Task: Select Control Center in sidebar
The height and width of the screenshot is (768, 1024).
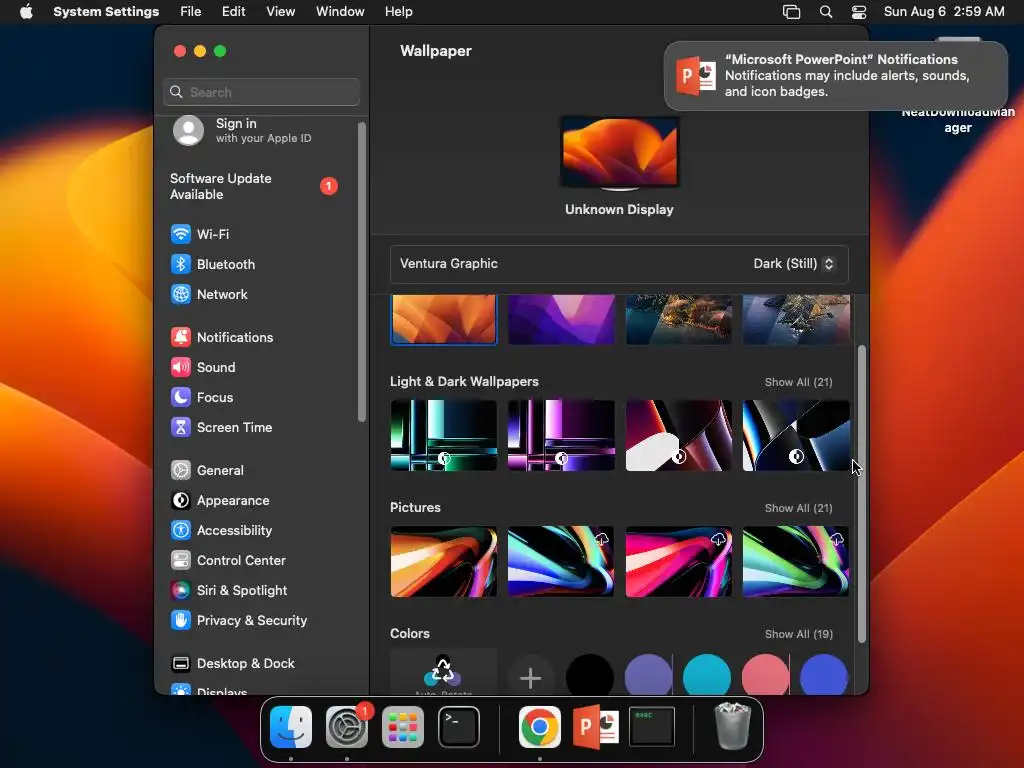Action: 228,560
